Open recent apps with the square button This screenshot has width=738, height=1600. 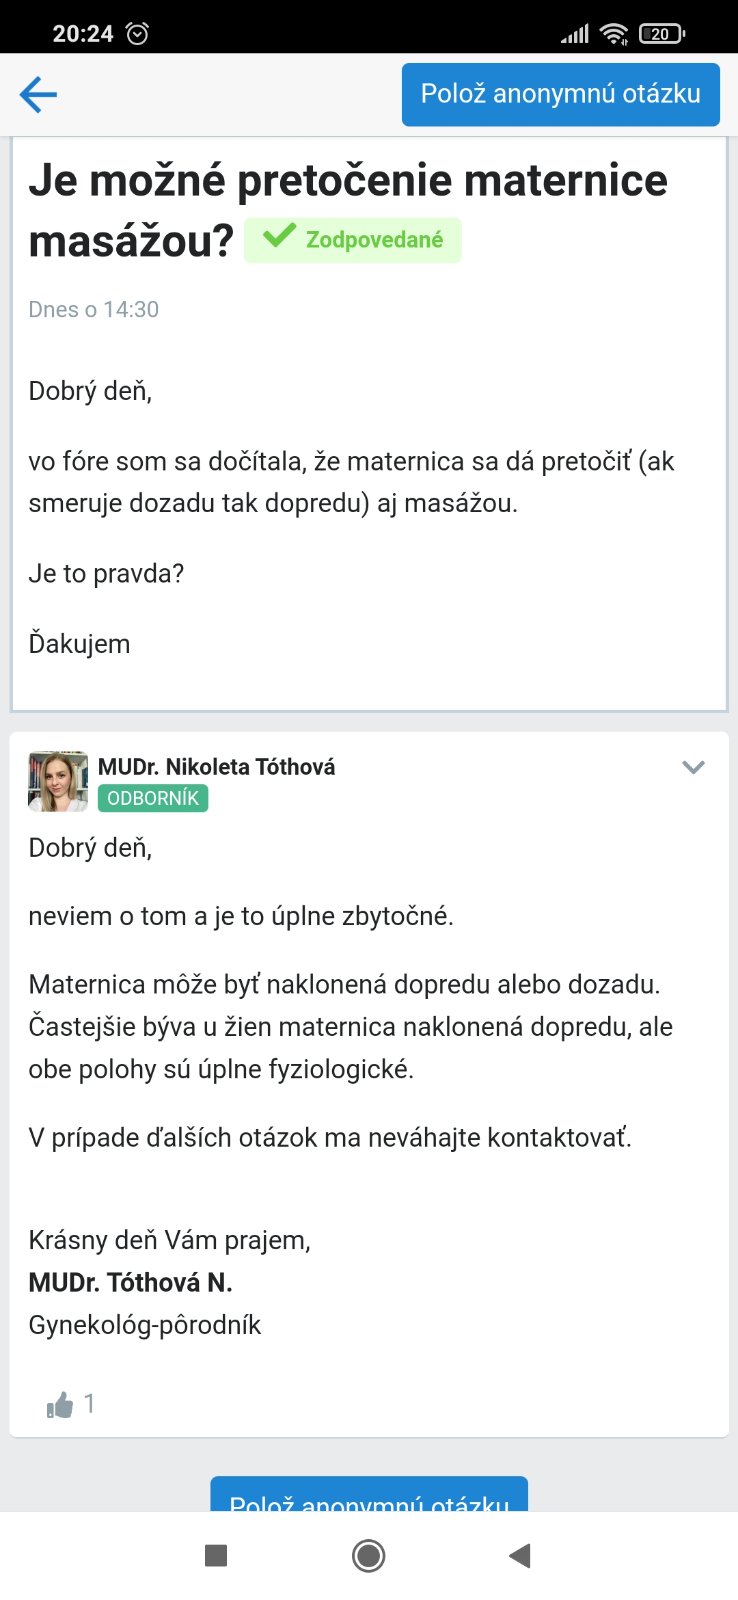point(216,1555)
